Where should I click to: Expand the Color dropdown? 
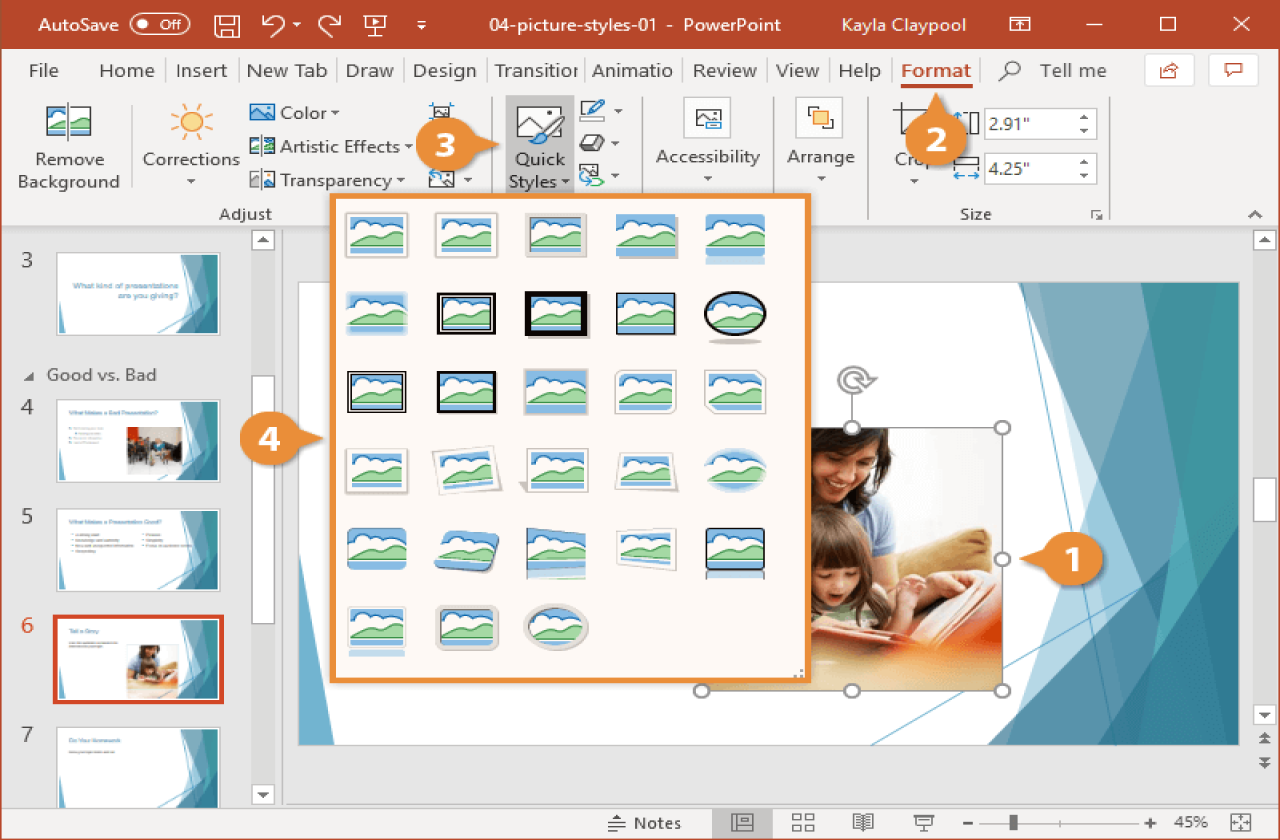pos(295,113)
